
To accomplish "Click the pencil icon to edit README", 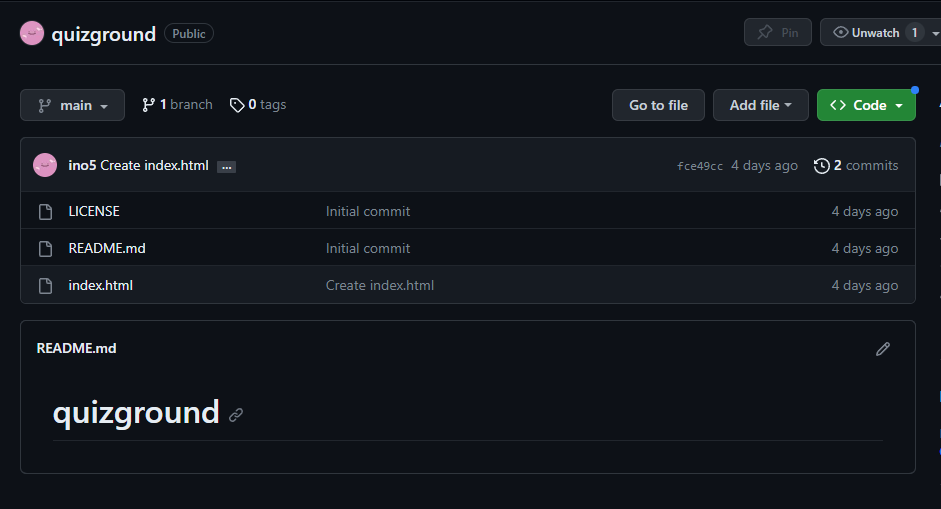I will click(x=883, y=349).
